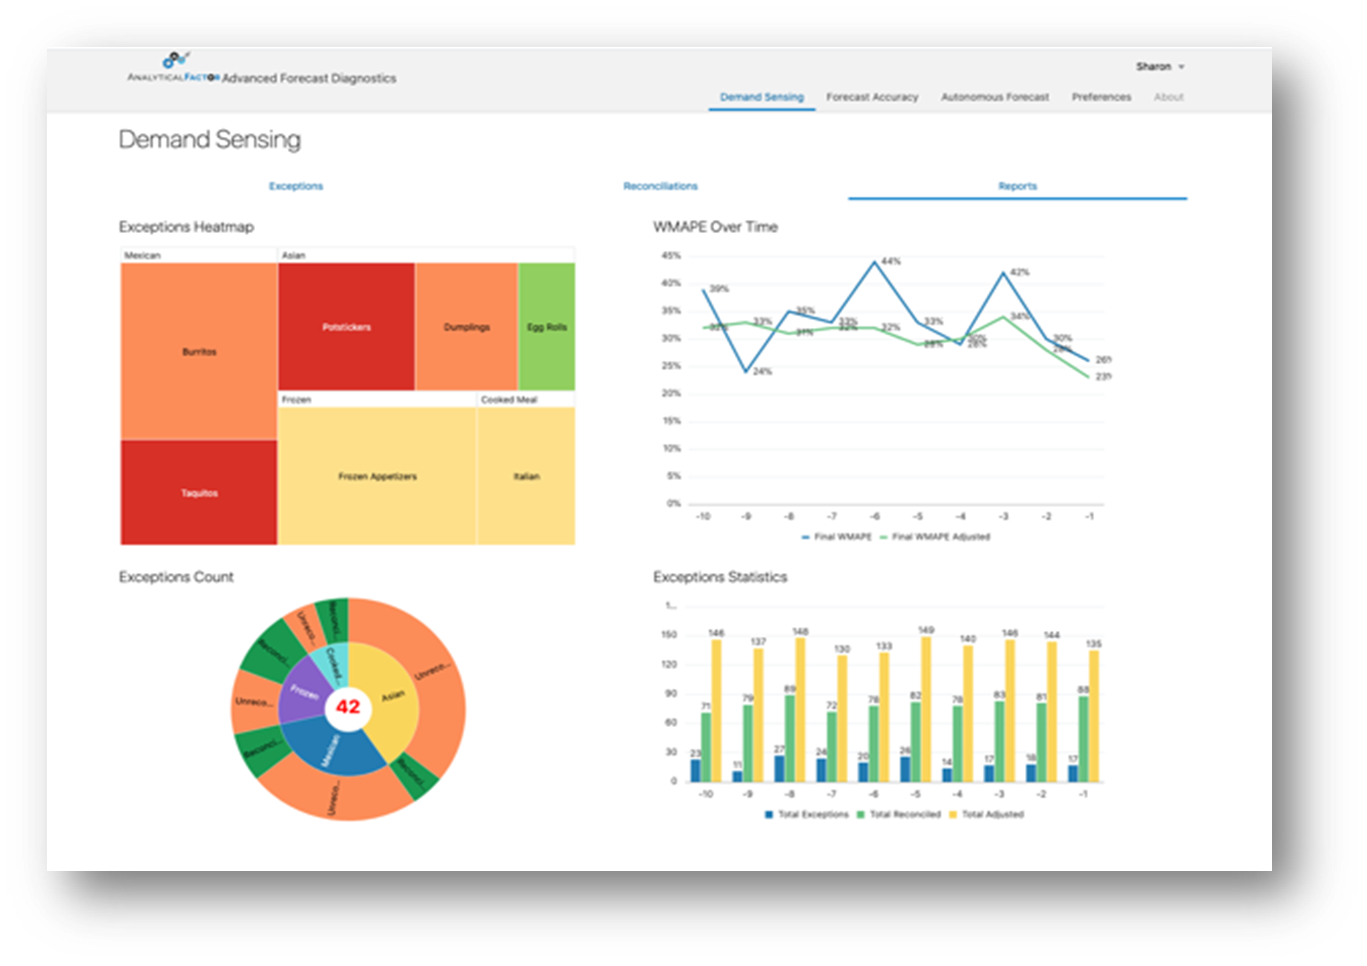Select the red Potstickers heatmap tile
Image resolution: width=1367 pixels, height=966 pixels.
(346, 327)
